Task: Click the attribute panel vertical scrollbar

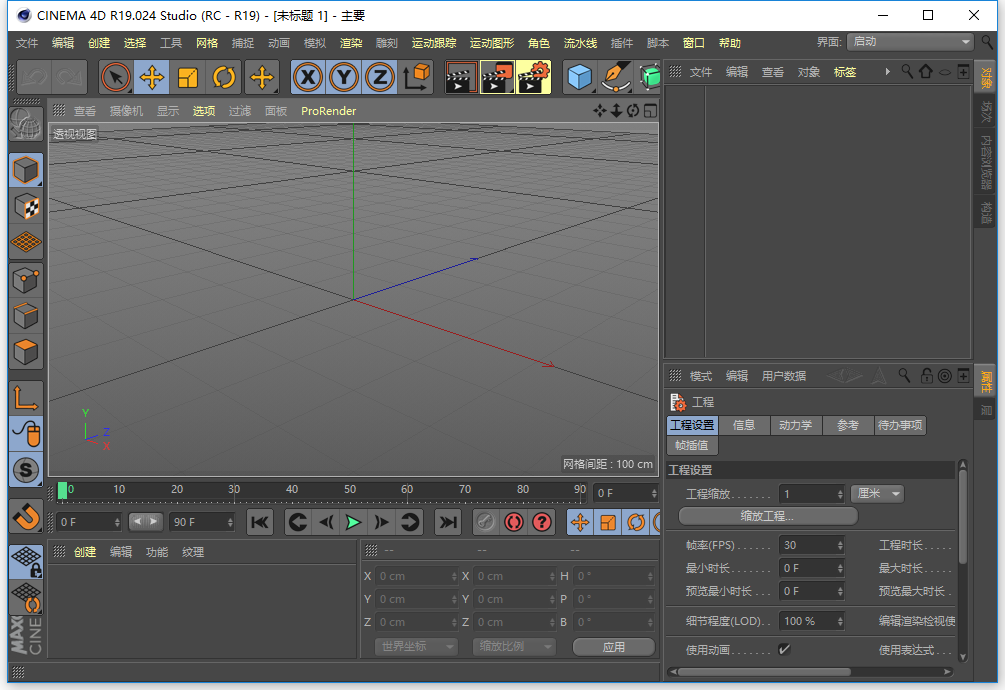Action: [x=962, y=516]
